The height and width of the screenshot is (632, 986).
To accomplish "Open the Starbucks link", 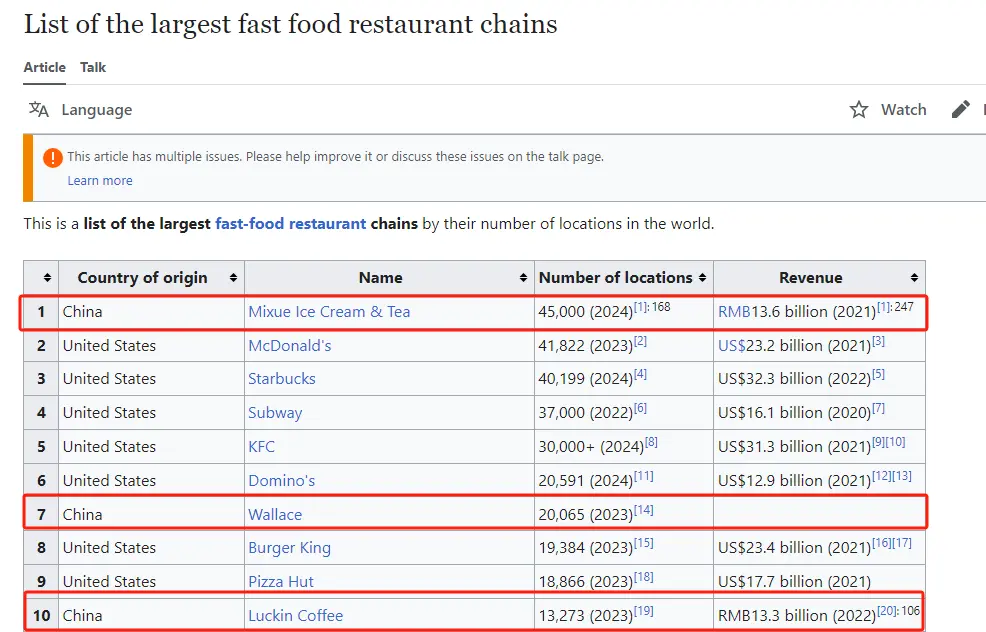I will 282,379.
